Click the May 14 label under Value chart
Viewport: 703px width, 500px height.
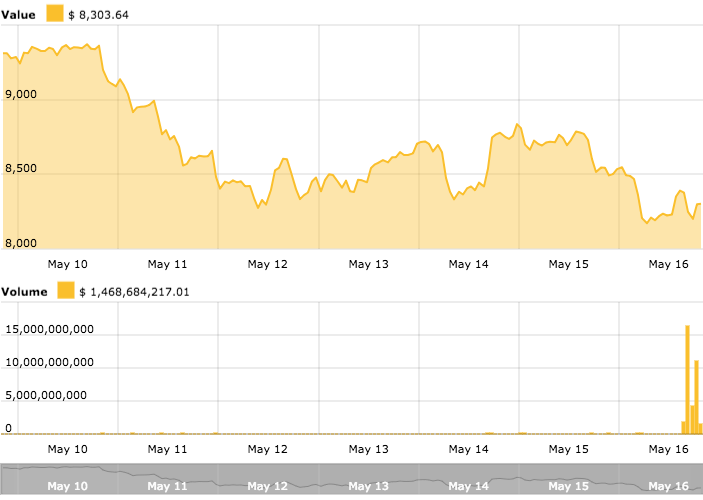[469, 264]
